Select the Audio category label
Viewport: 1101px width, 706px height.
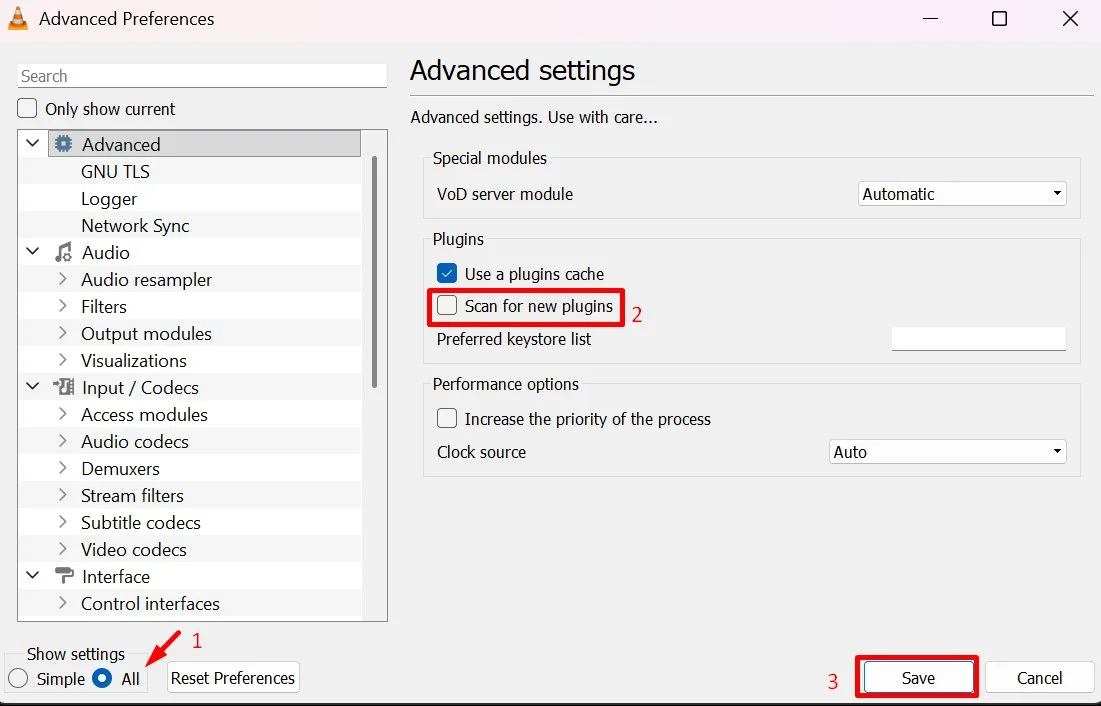(x=105, y=252)
